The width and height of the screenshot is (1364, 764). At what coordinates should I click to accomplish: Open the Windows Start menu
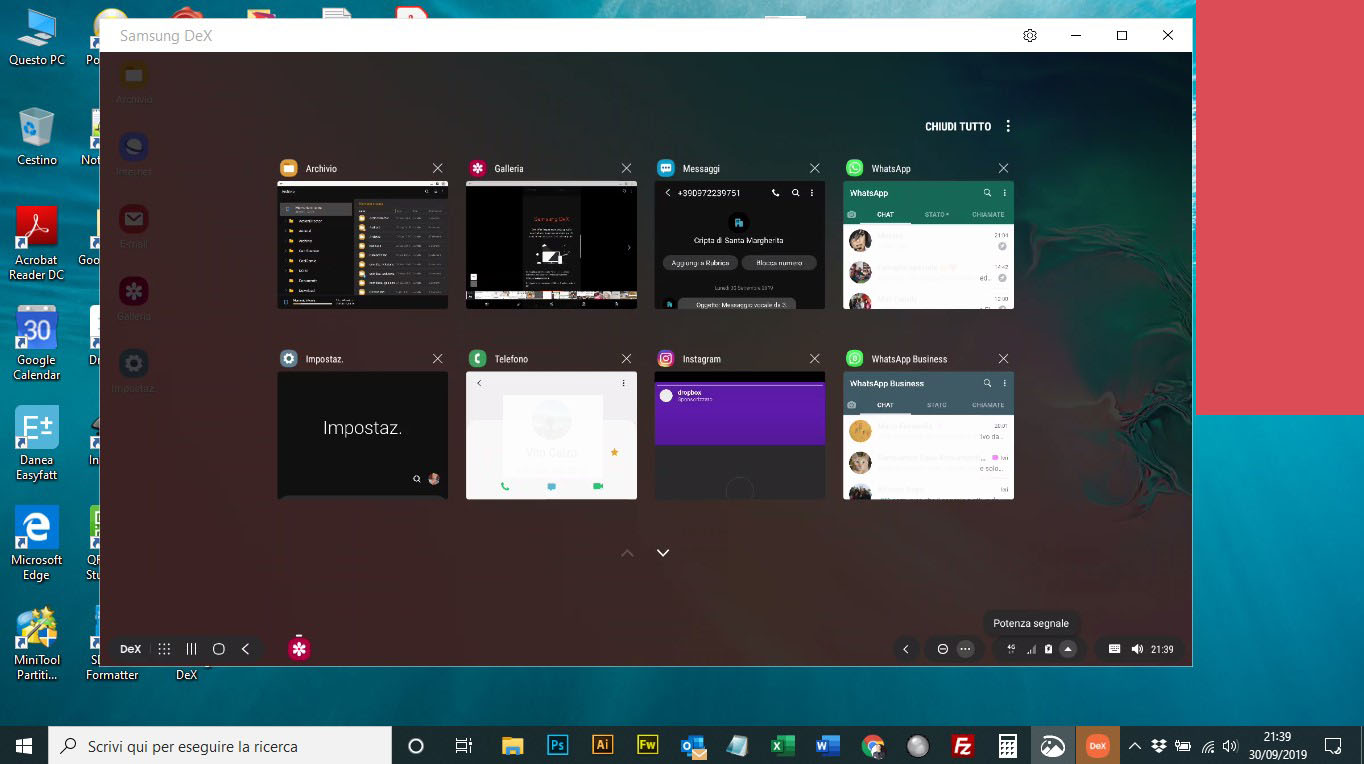click(24, 746)
